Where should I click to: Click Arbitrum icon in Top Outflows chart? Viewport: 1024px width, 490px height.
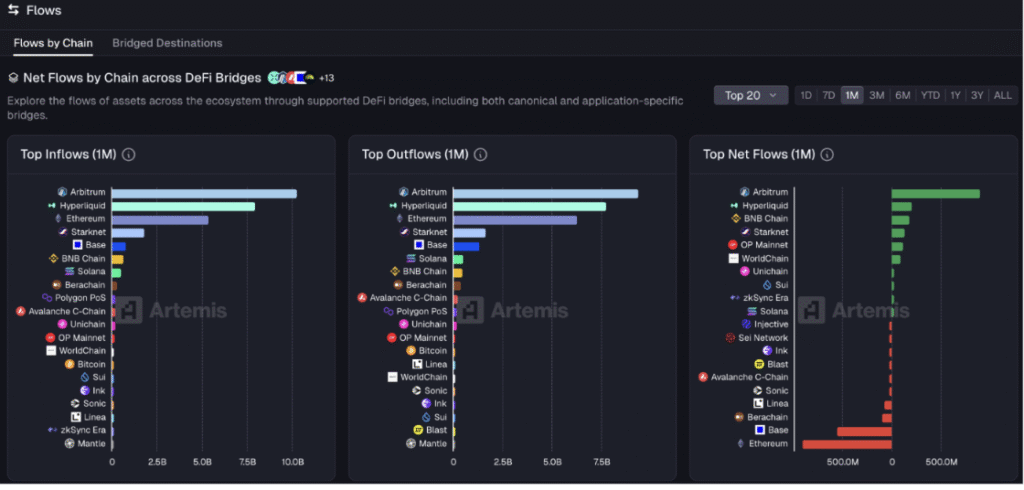(x=404, y=192)
